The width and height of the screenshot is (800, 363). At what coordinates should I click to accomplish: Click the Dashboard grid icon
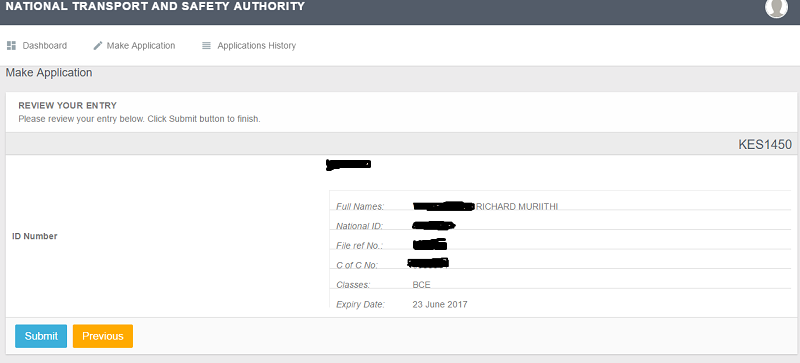(11, 45)
